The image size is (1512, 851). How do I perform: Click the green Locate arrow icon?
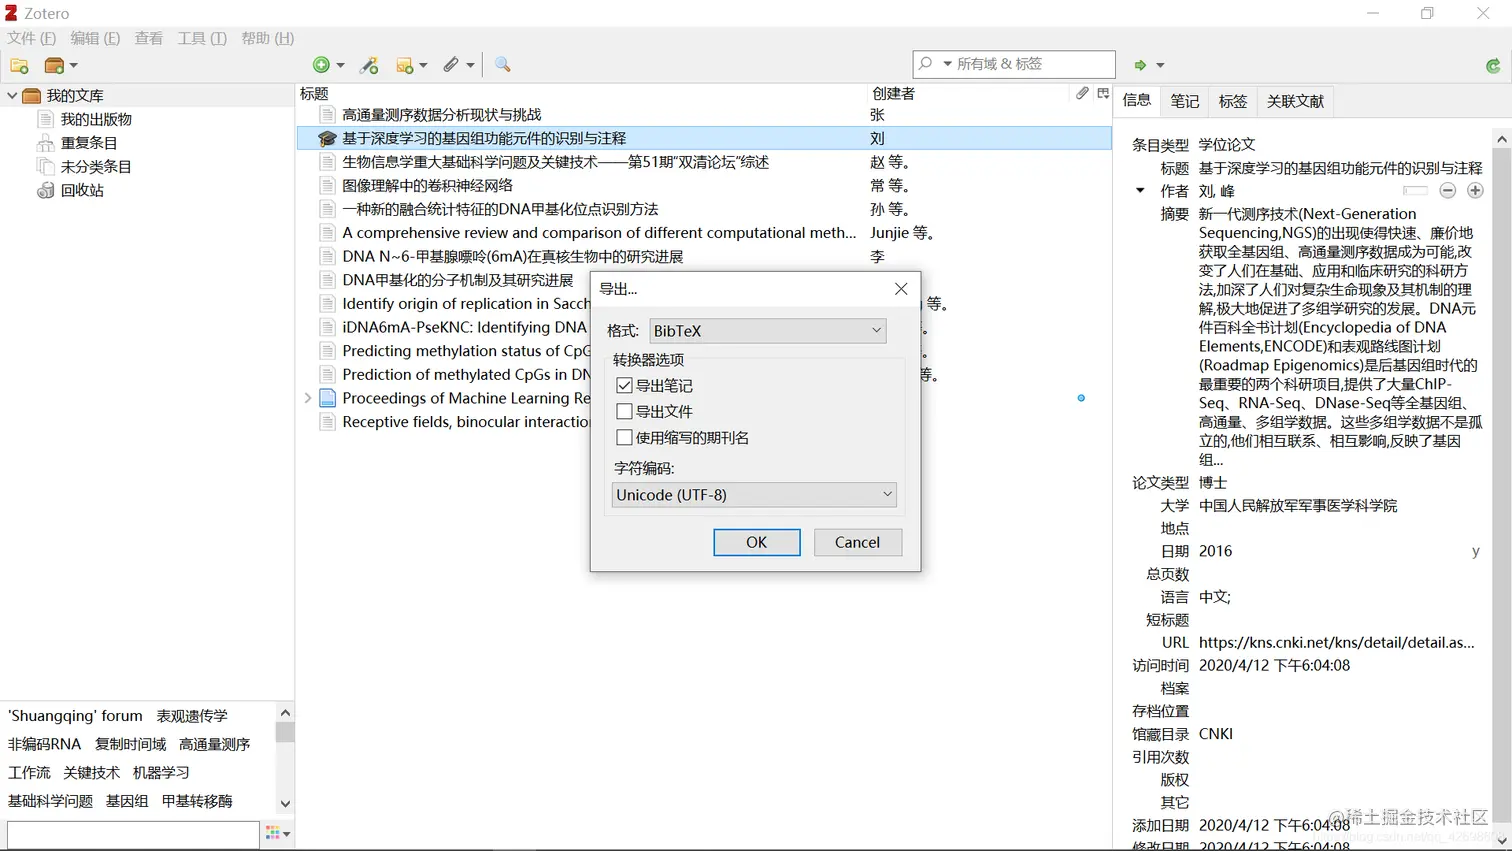click(x=1140, y=65)
